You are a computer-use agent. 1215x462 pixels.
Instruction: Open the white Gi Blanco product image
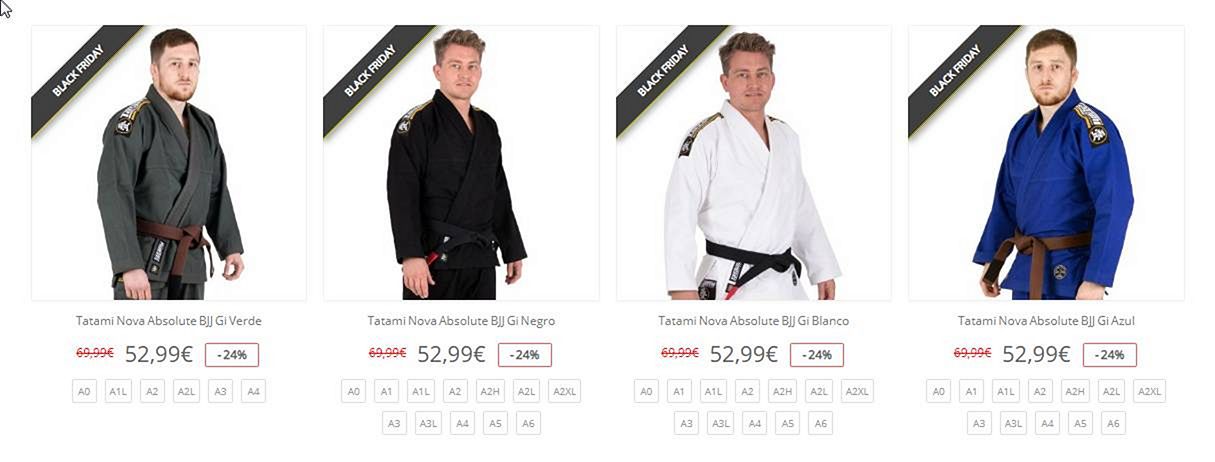coord(754,163)
